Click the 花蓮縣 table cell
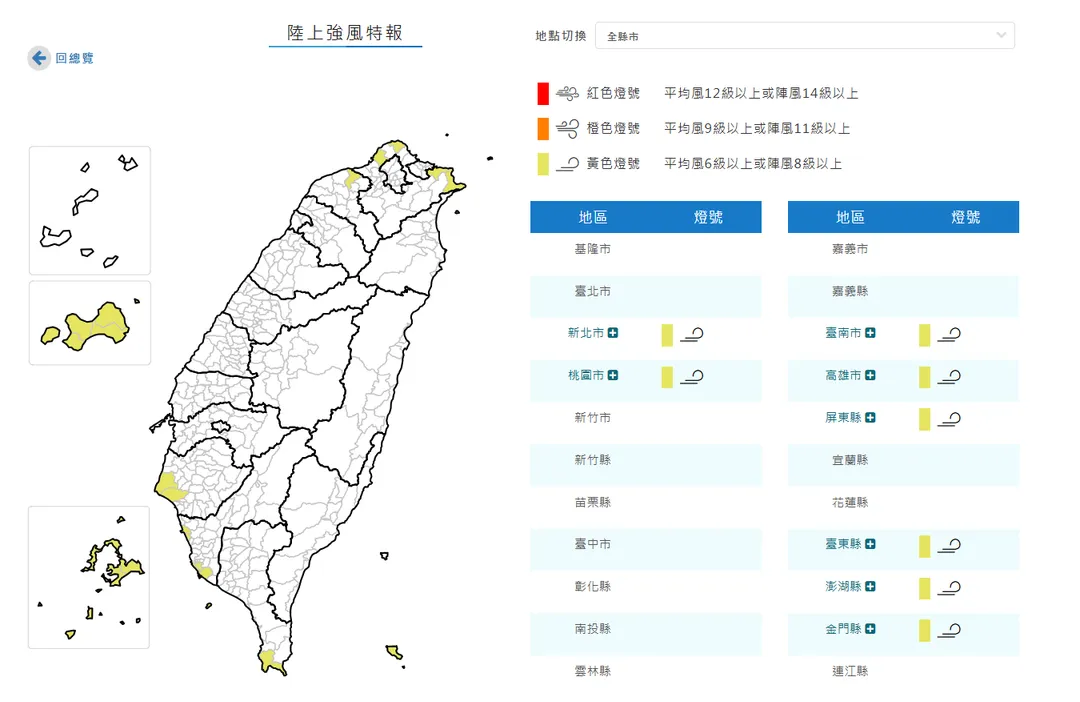1080x702 pixels. point(850,502)
